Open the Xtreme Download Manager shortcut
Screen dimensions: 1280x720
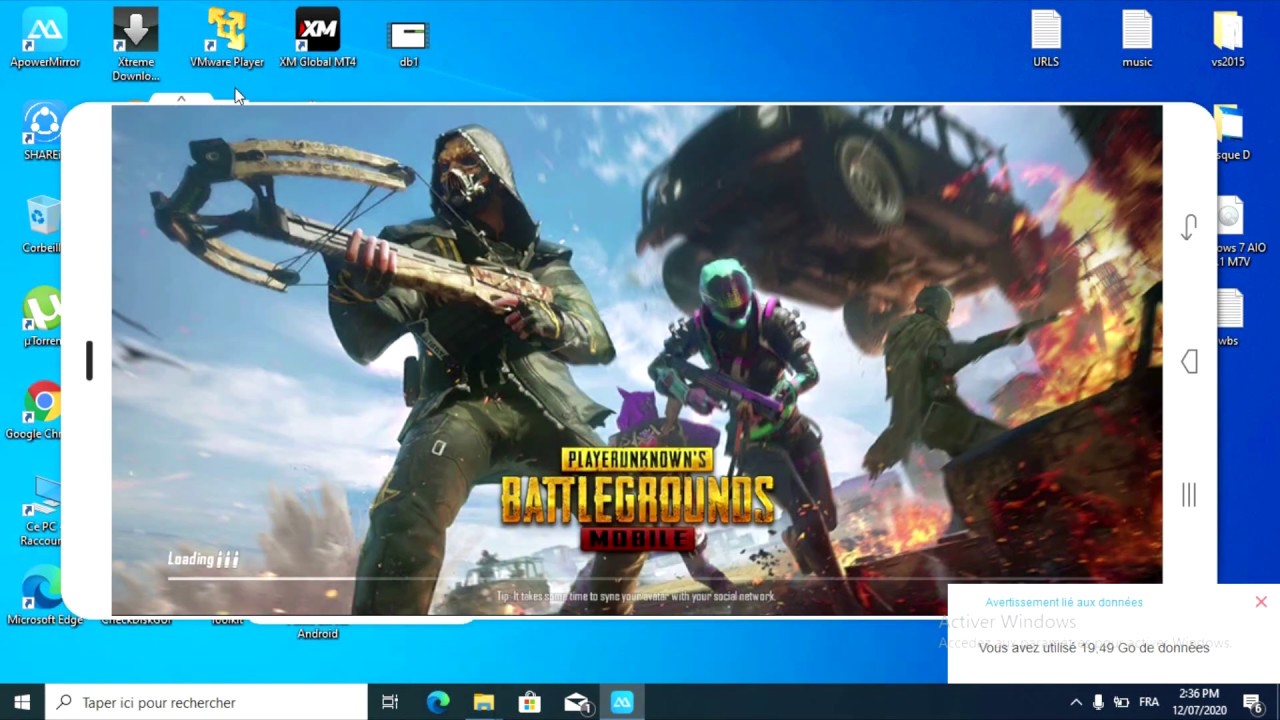click(x=135, y=45)
